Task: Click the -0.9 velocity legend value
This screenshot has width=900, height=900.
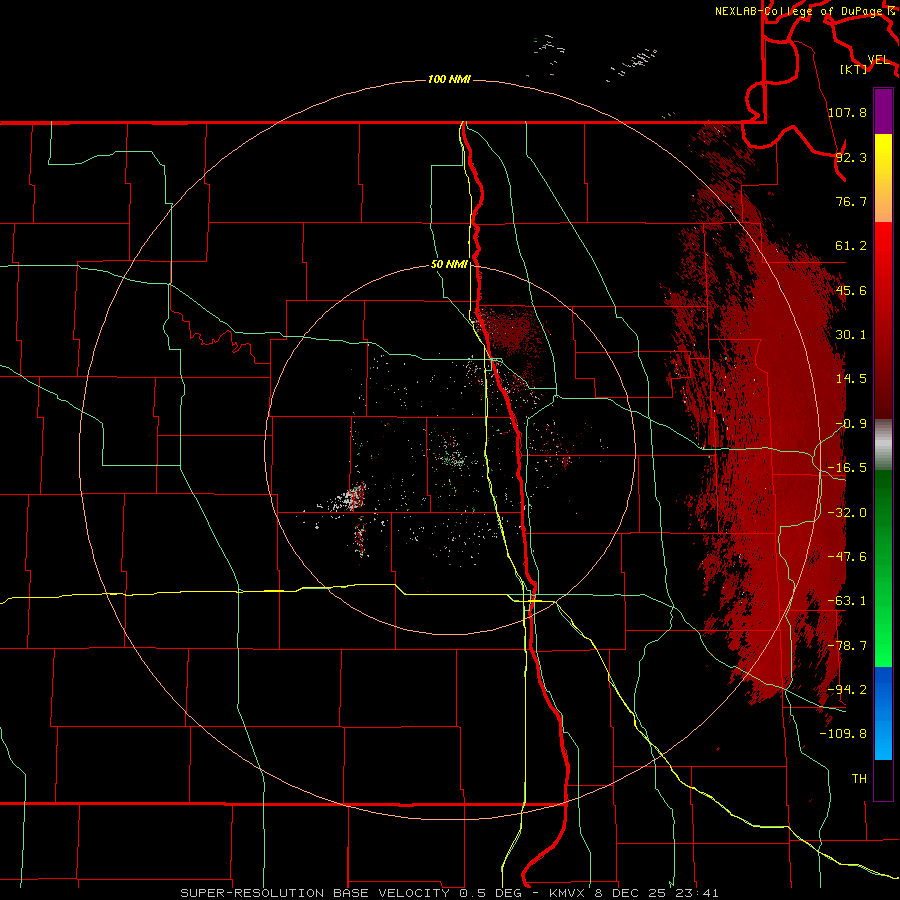Action: [851, 424]
